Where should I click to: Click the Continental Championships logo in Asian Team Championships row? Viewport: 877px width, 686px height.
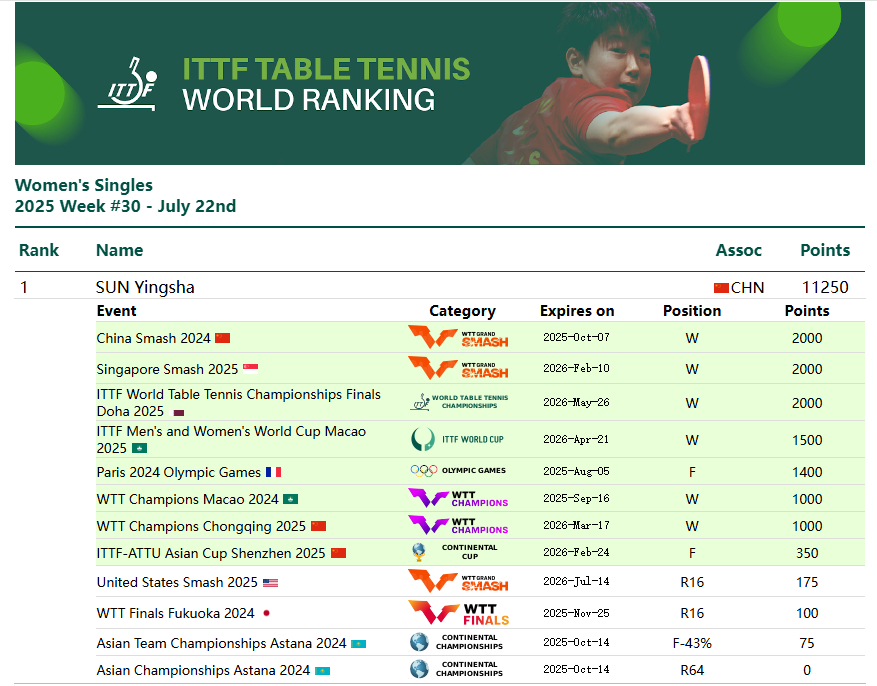(456, 642)
